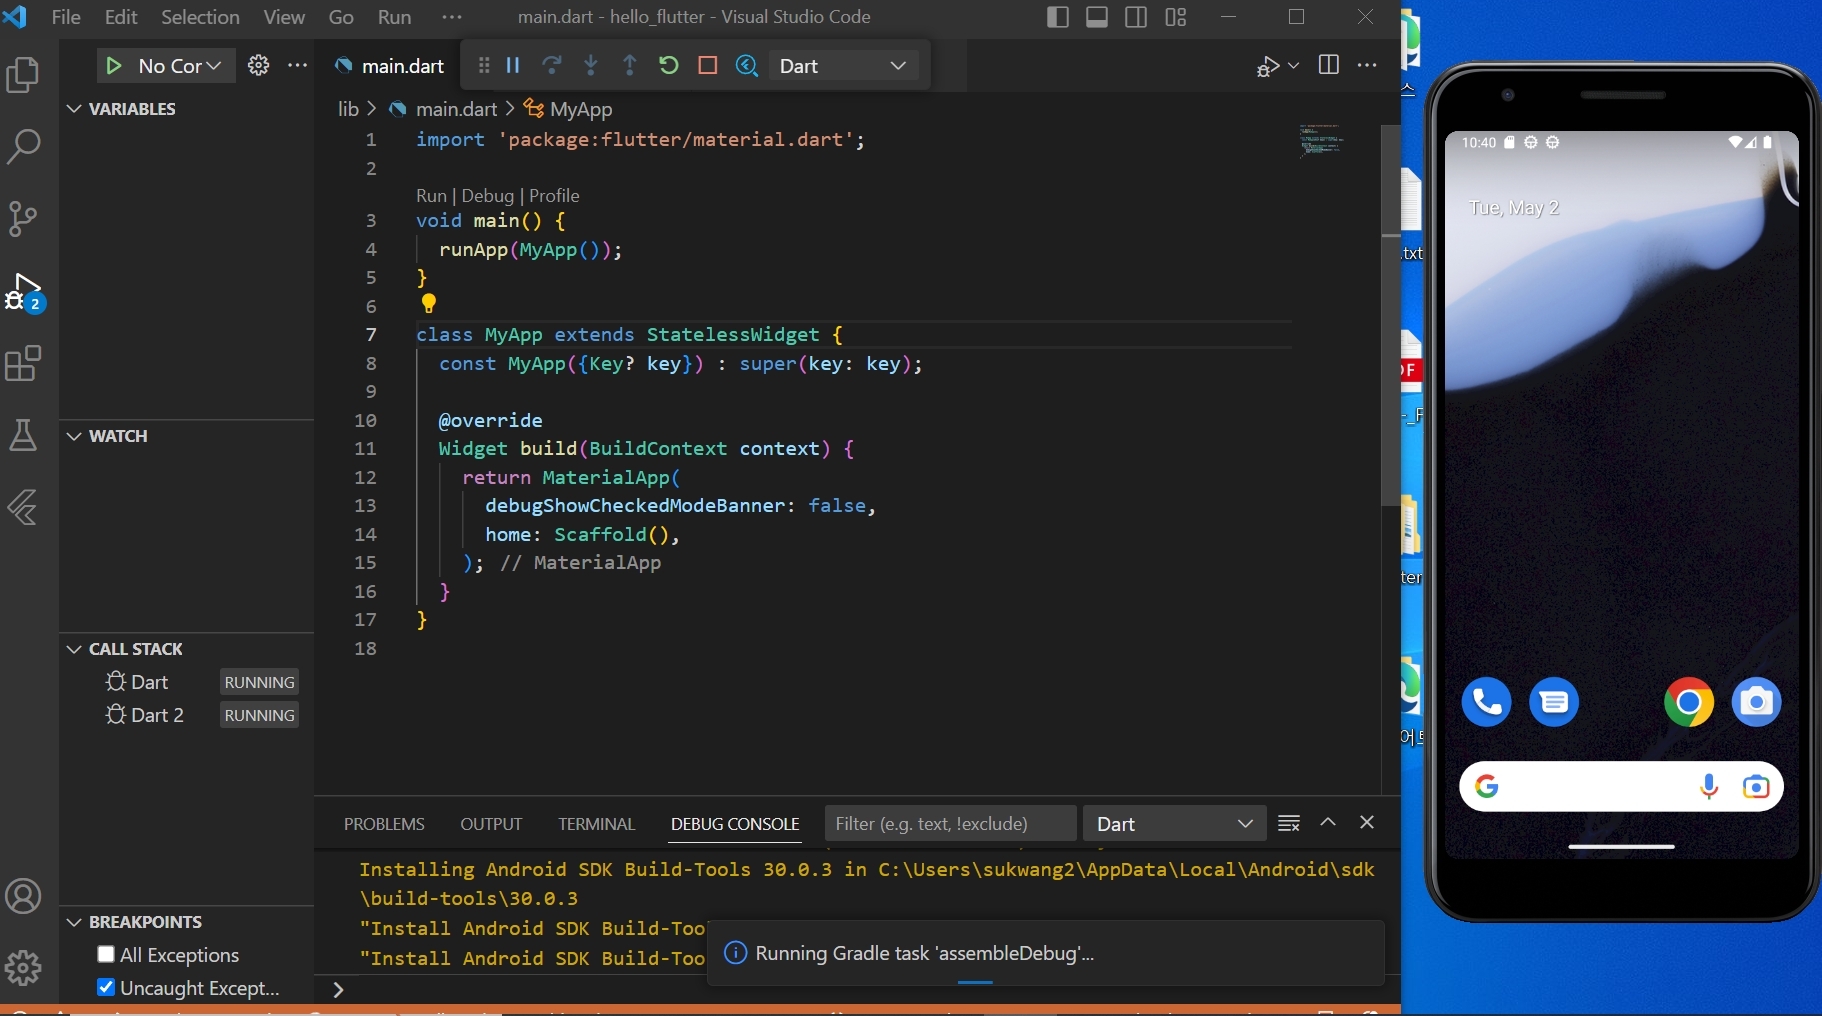Open the Search view in activity bar
The image size is (1822, 1016).
point(23,146)
